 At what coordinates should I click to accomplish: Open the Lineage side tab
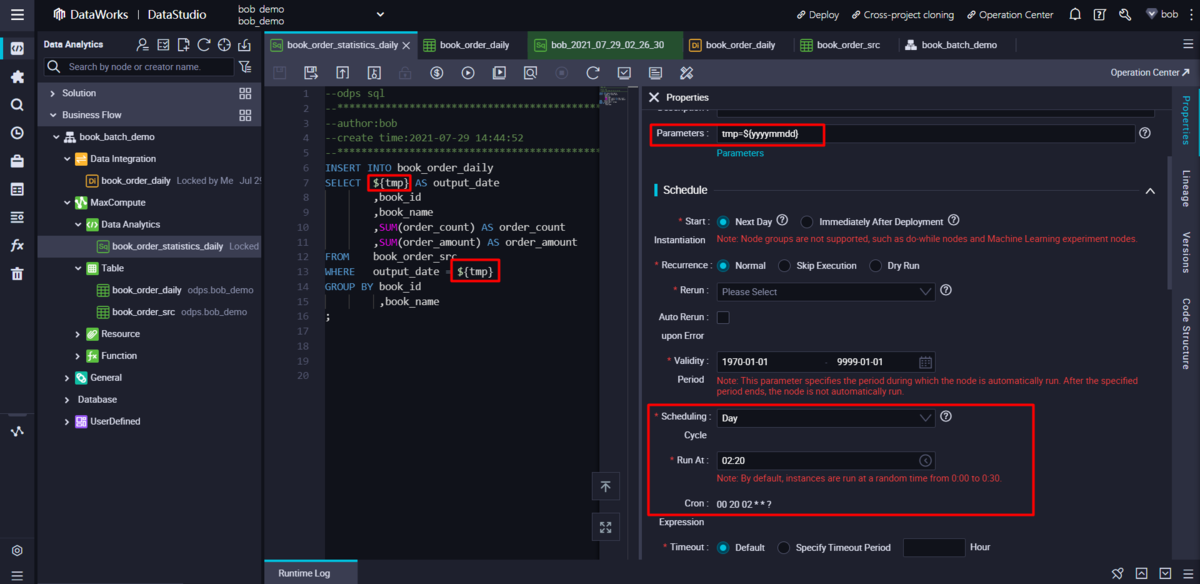pos(1185,187)
